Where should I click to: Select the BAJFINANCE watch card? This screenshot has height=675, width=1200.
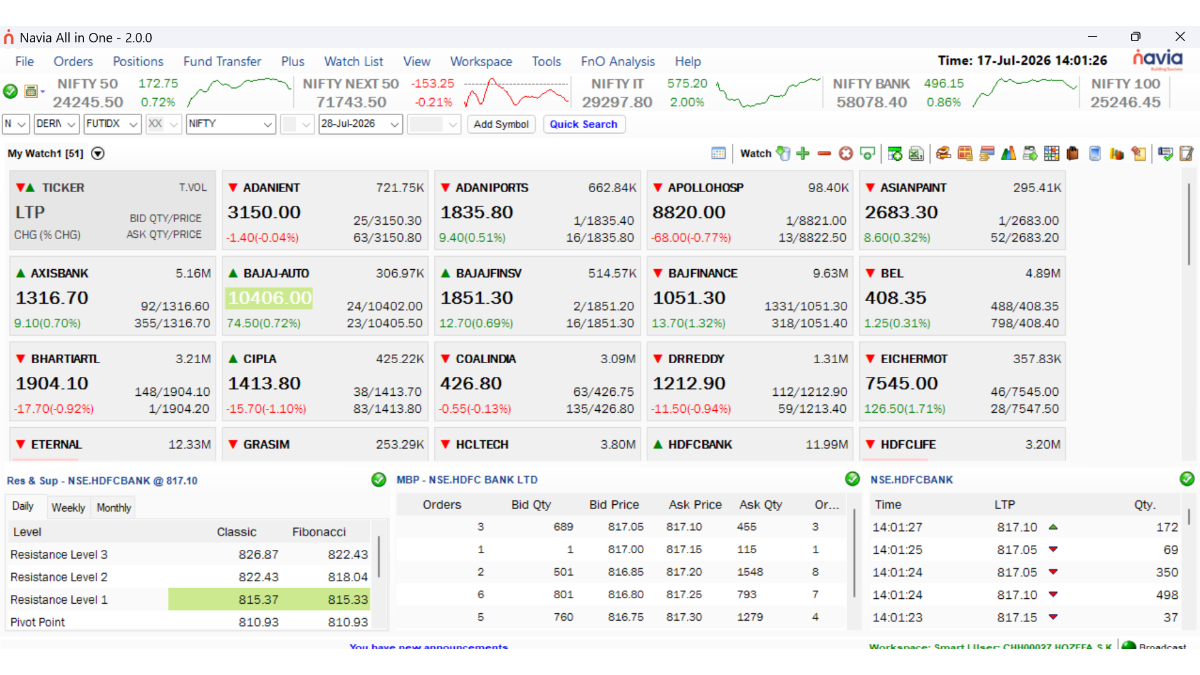[x=749, y=296]
